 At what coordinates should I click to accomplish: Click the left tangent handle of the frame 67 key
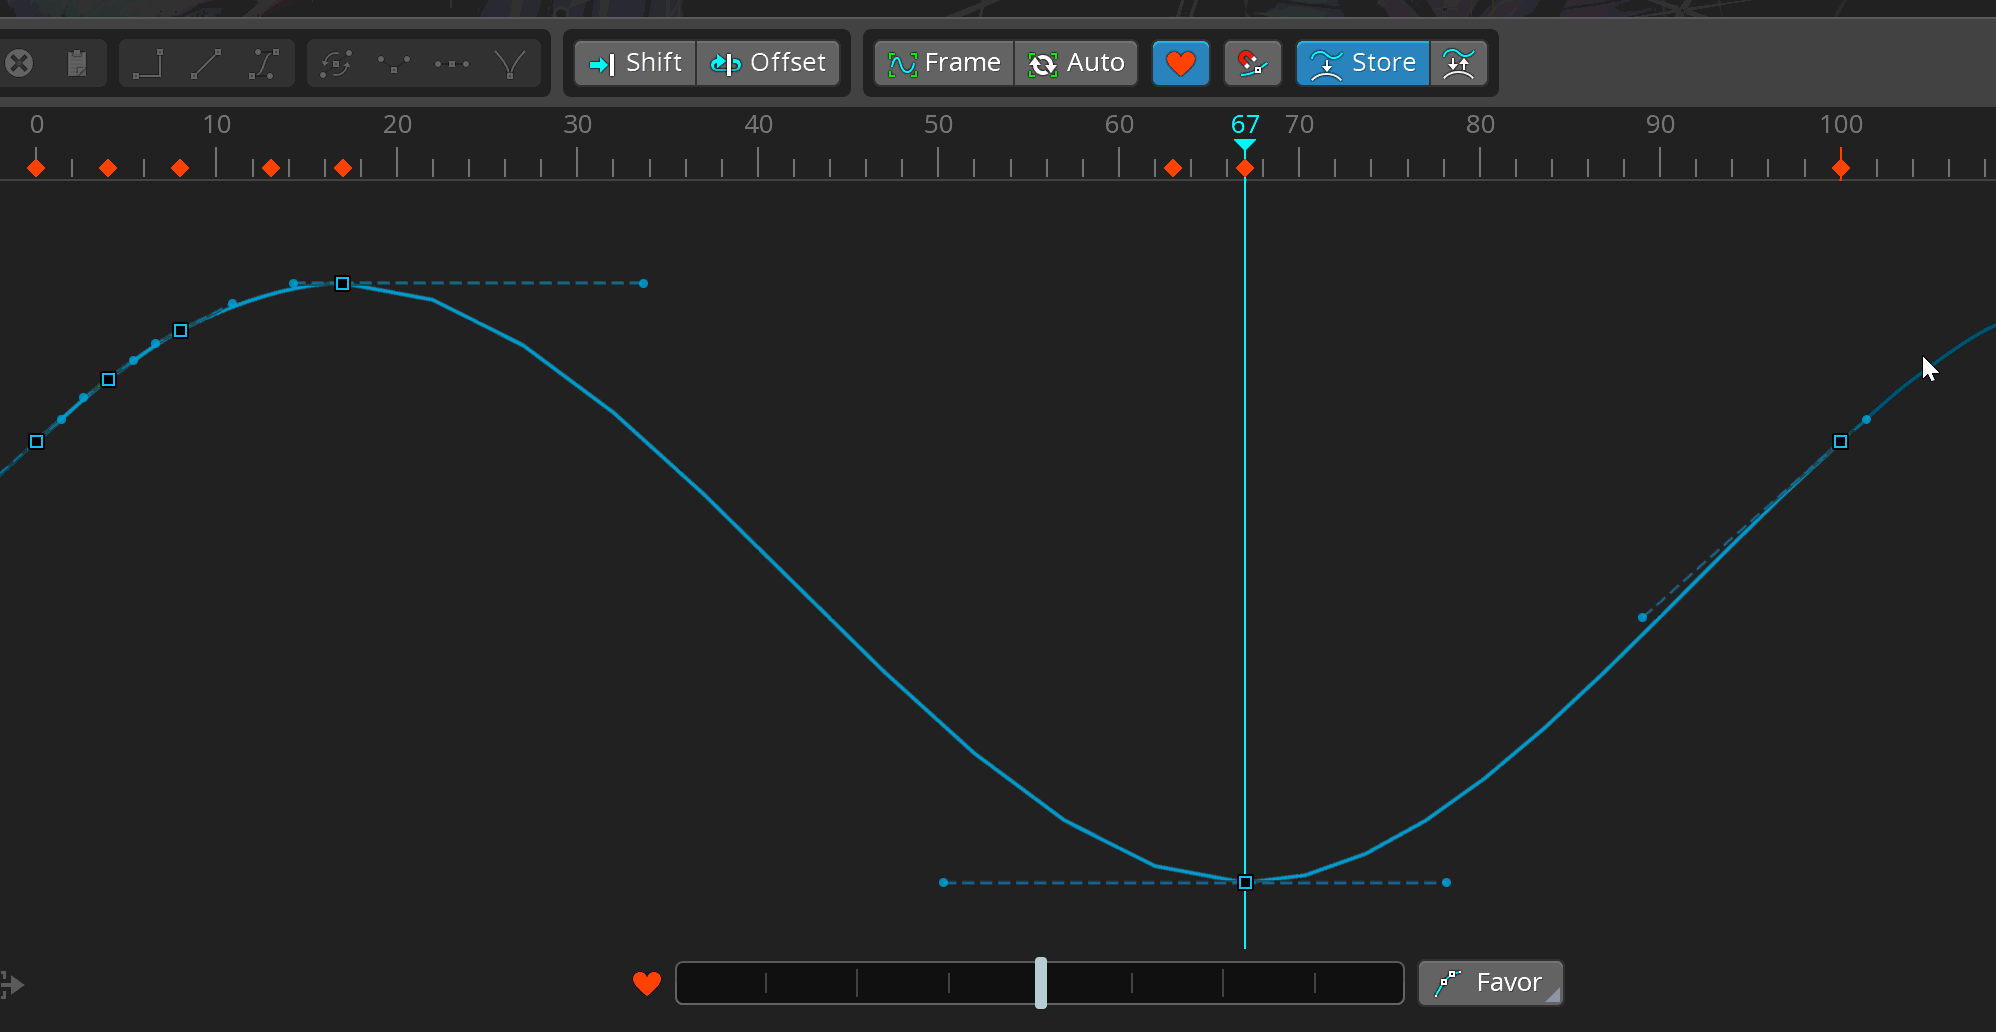pyautogui.click(x=943, y=882)
